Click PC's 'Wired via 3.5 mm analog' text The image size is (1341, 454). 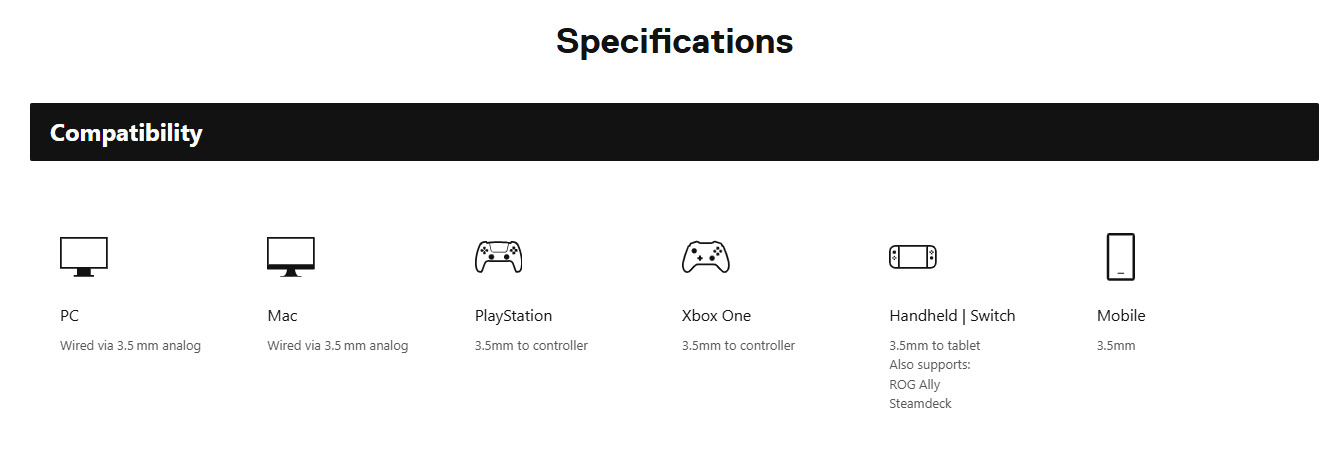tap(130, 346)
